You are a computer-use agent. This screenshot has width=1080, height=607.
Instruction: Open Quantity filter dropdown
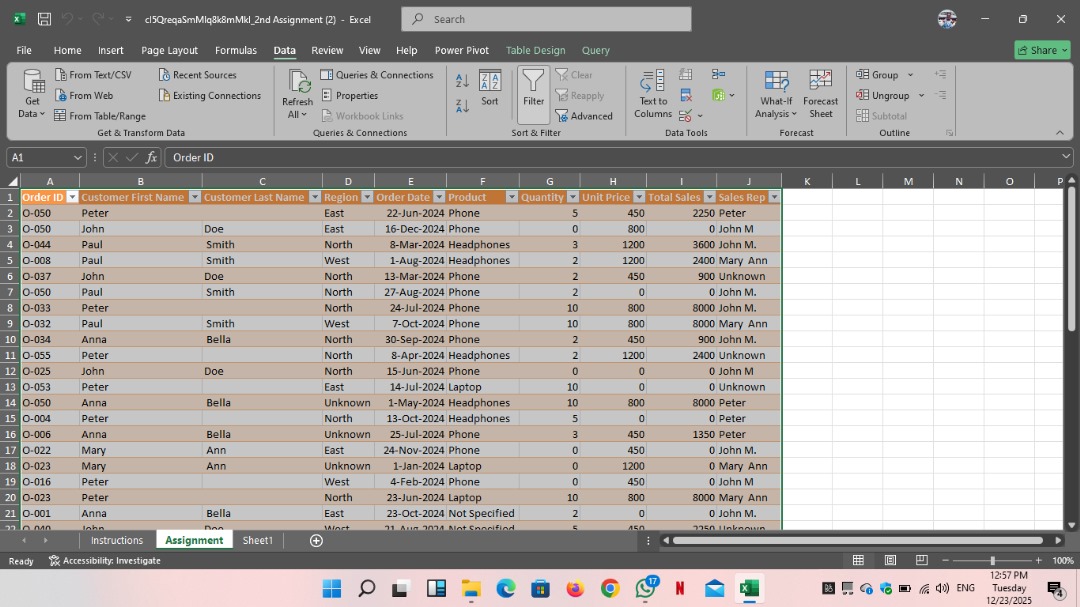point(572,197)
